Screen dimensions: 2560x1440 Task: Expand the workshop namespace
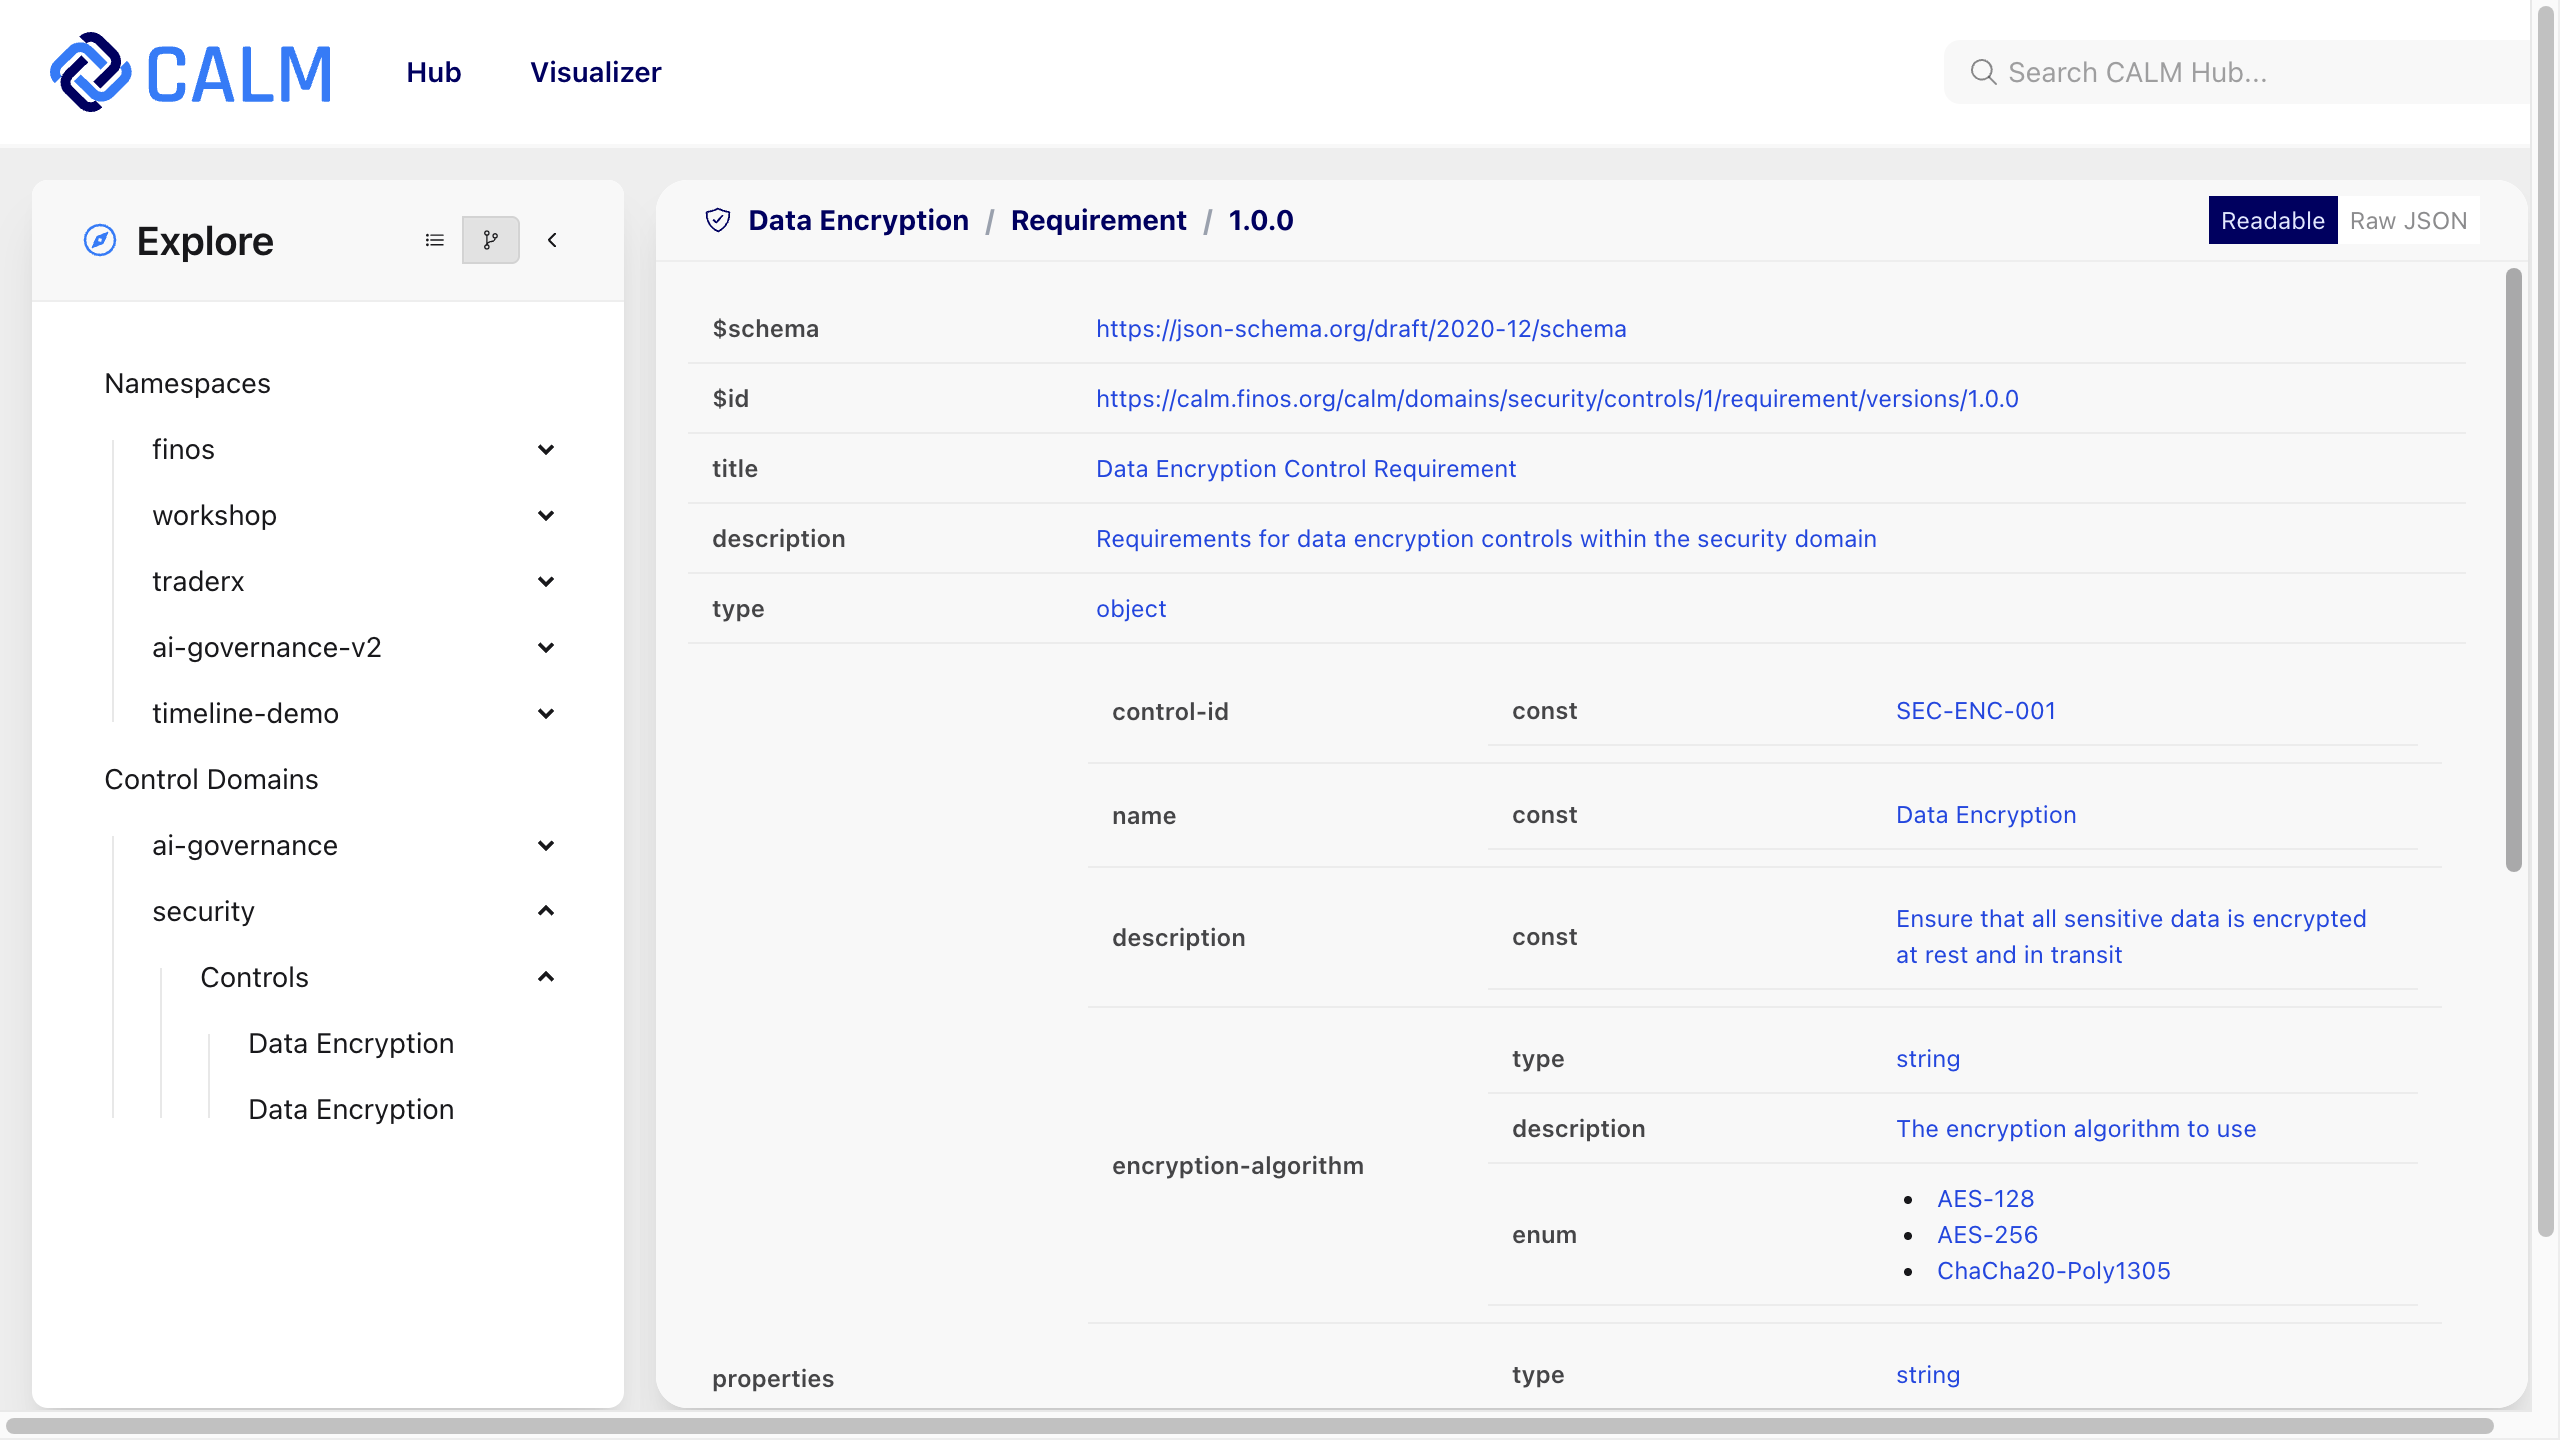point(546,515)
